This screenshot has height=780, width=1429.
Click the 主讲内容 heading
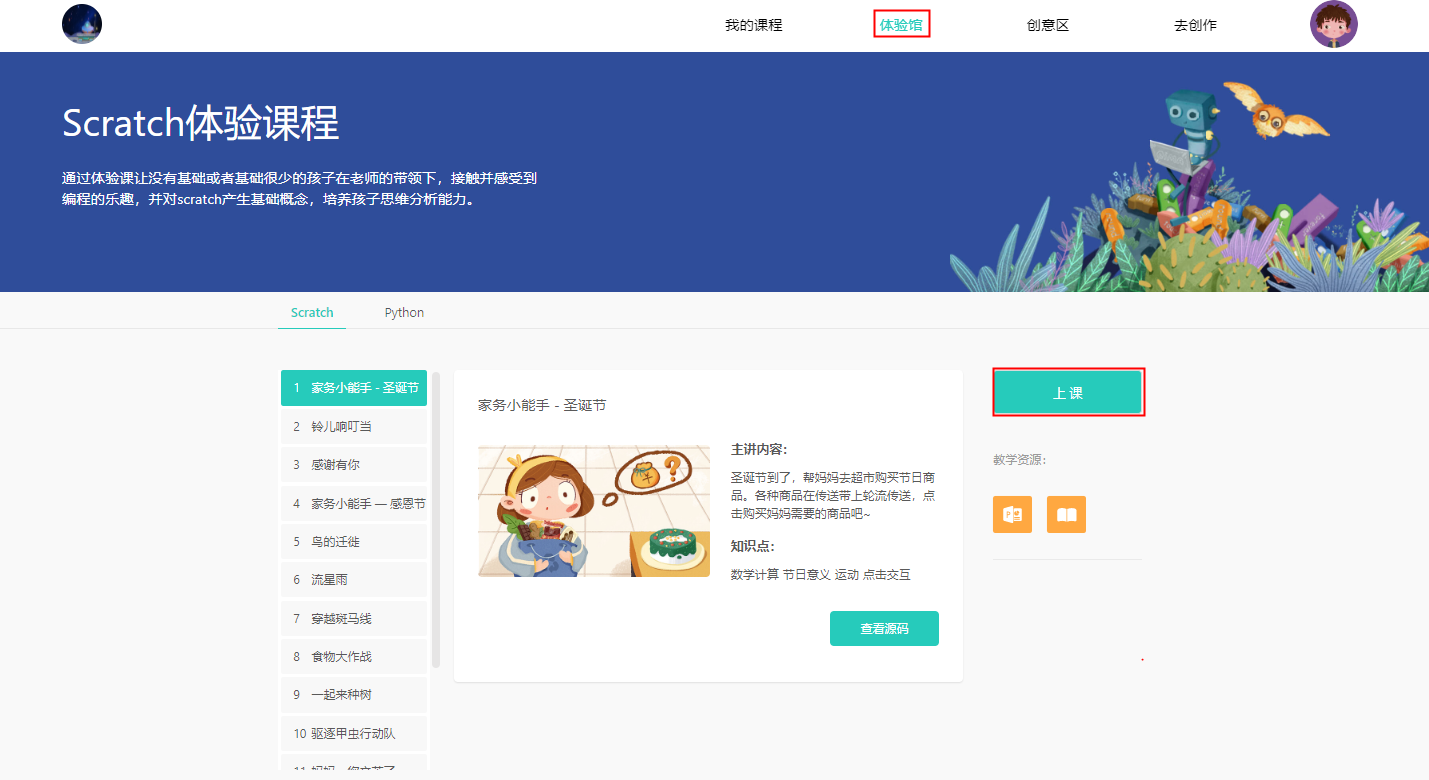[759, 449]
